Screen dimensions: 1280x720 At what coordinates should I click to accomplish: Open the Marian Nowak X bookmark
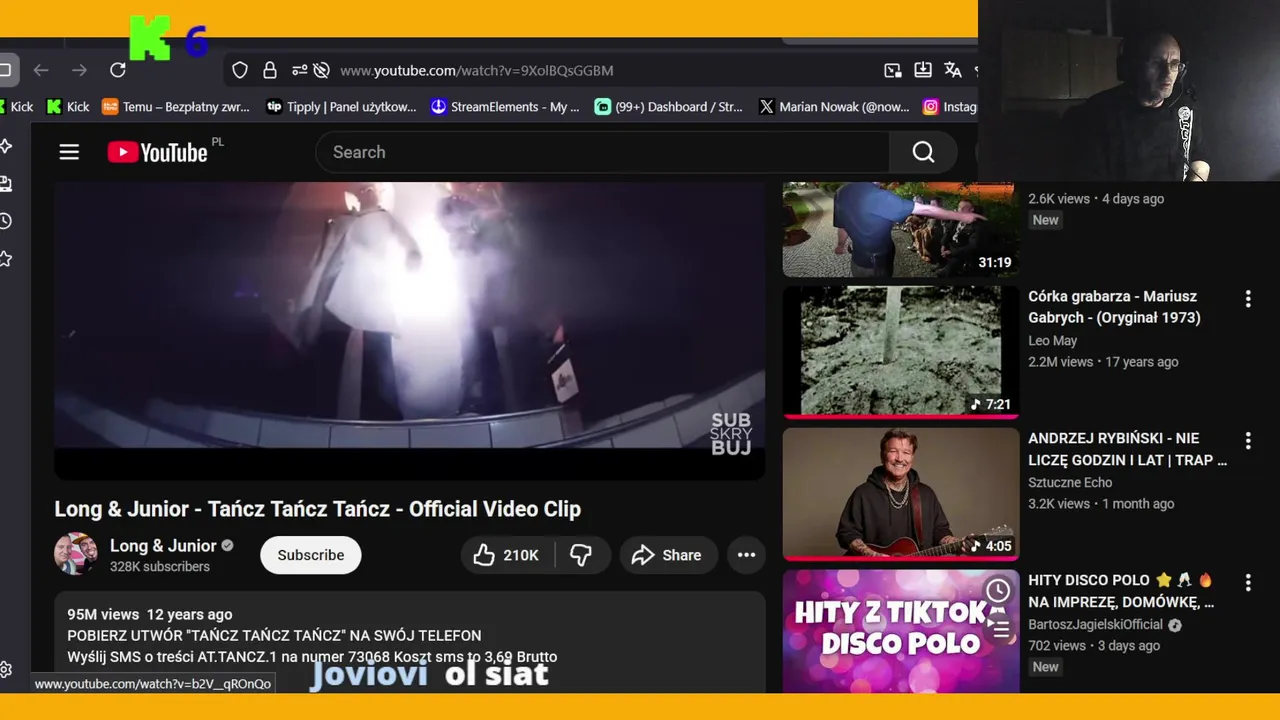(833, 107)
